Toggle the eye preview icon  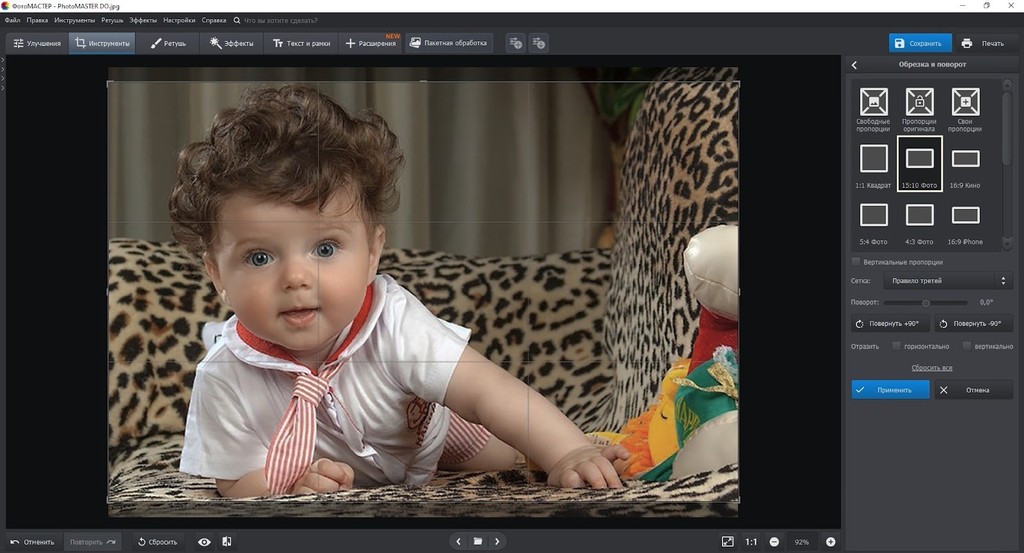tap(204, 541)
